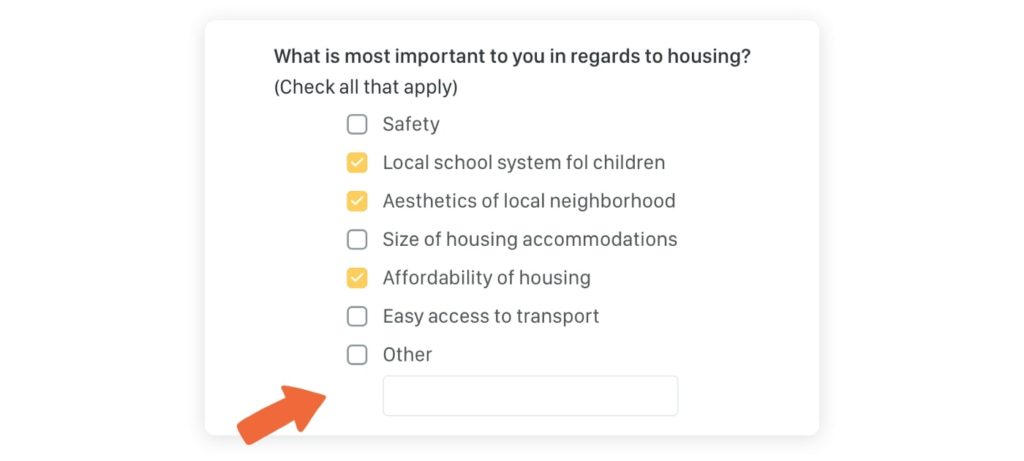Enable the Easy access to transport checkbox

(x=357, y=317)
